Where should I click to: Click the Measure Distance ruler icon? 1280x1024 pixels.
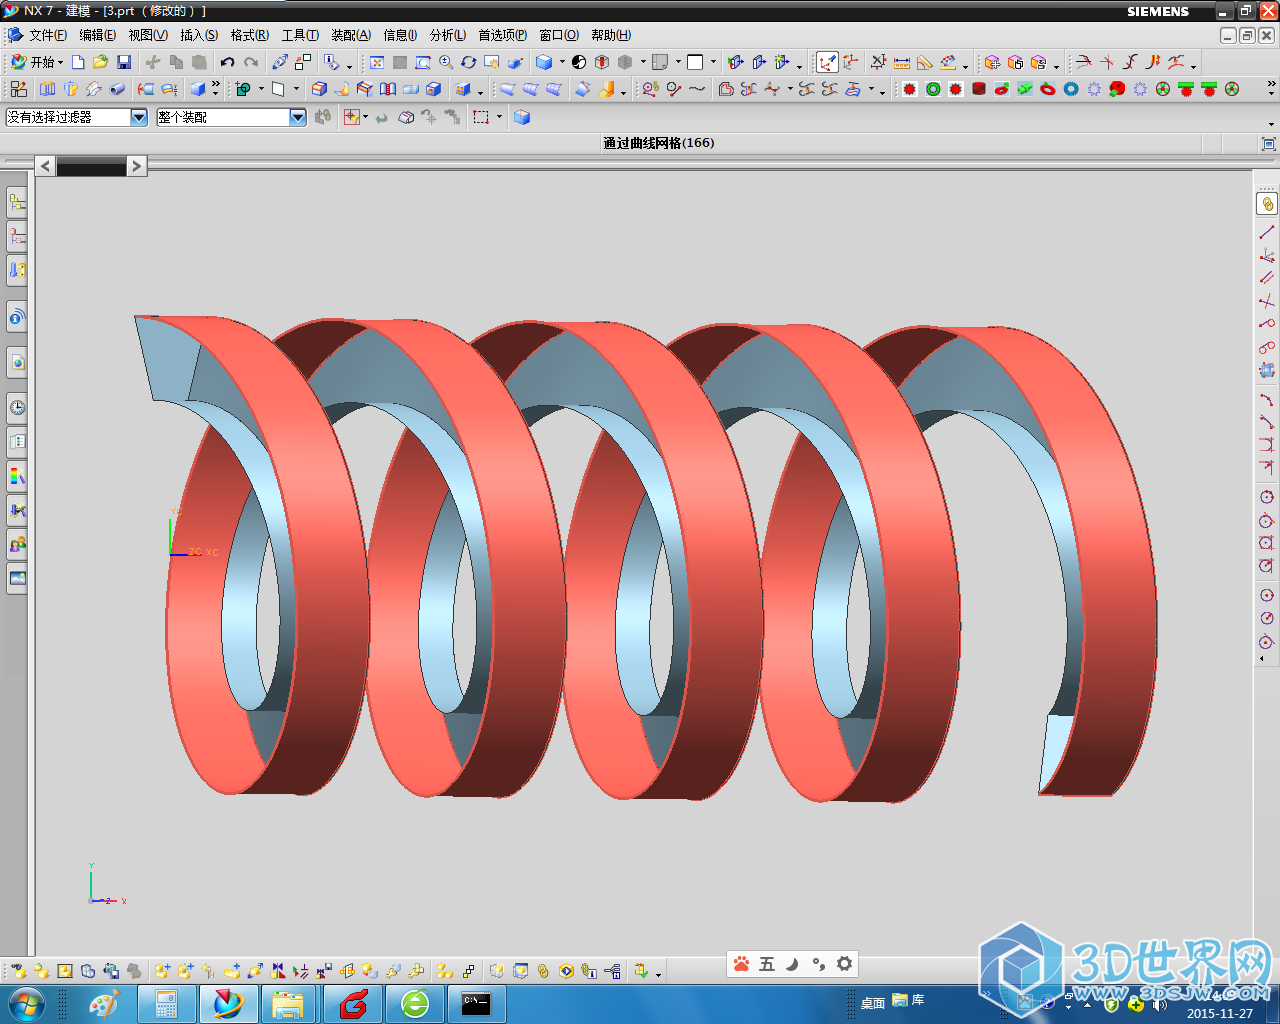pyautogui.click(x=902, y=62)
